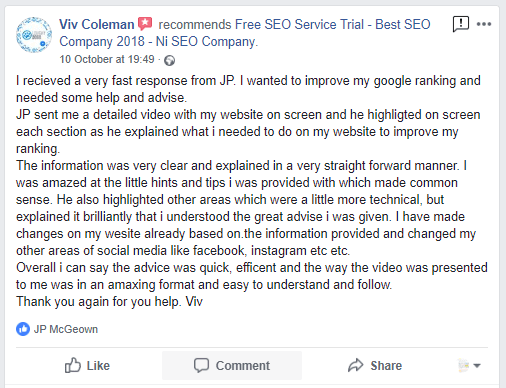Click the Like text label

98,366
